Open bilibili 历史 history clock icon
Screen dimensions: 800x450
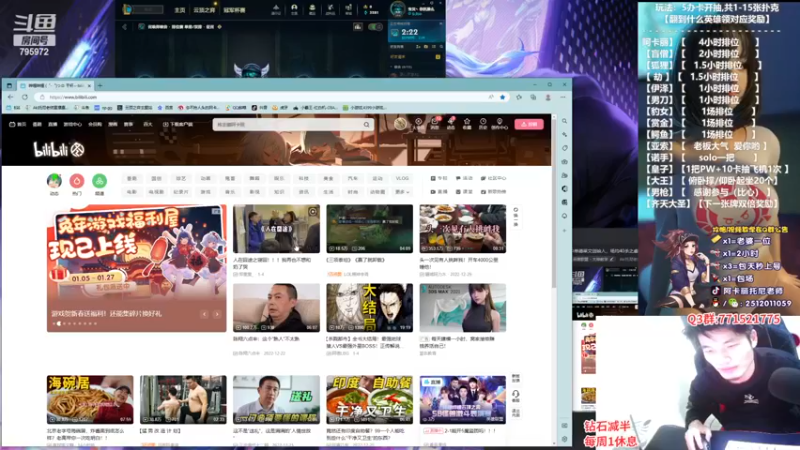coord(483,123)
